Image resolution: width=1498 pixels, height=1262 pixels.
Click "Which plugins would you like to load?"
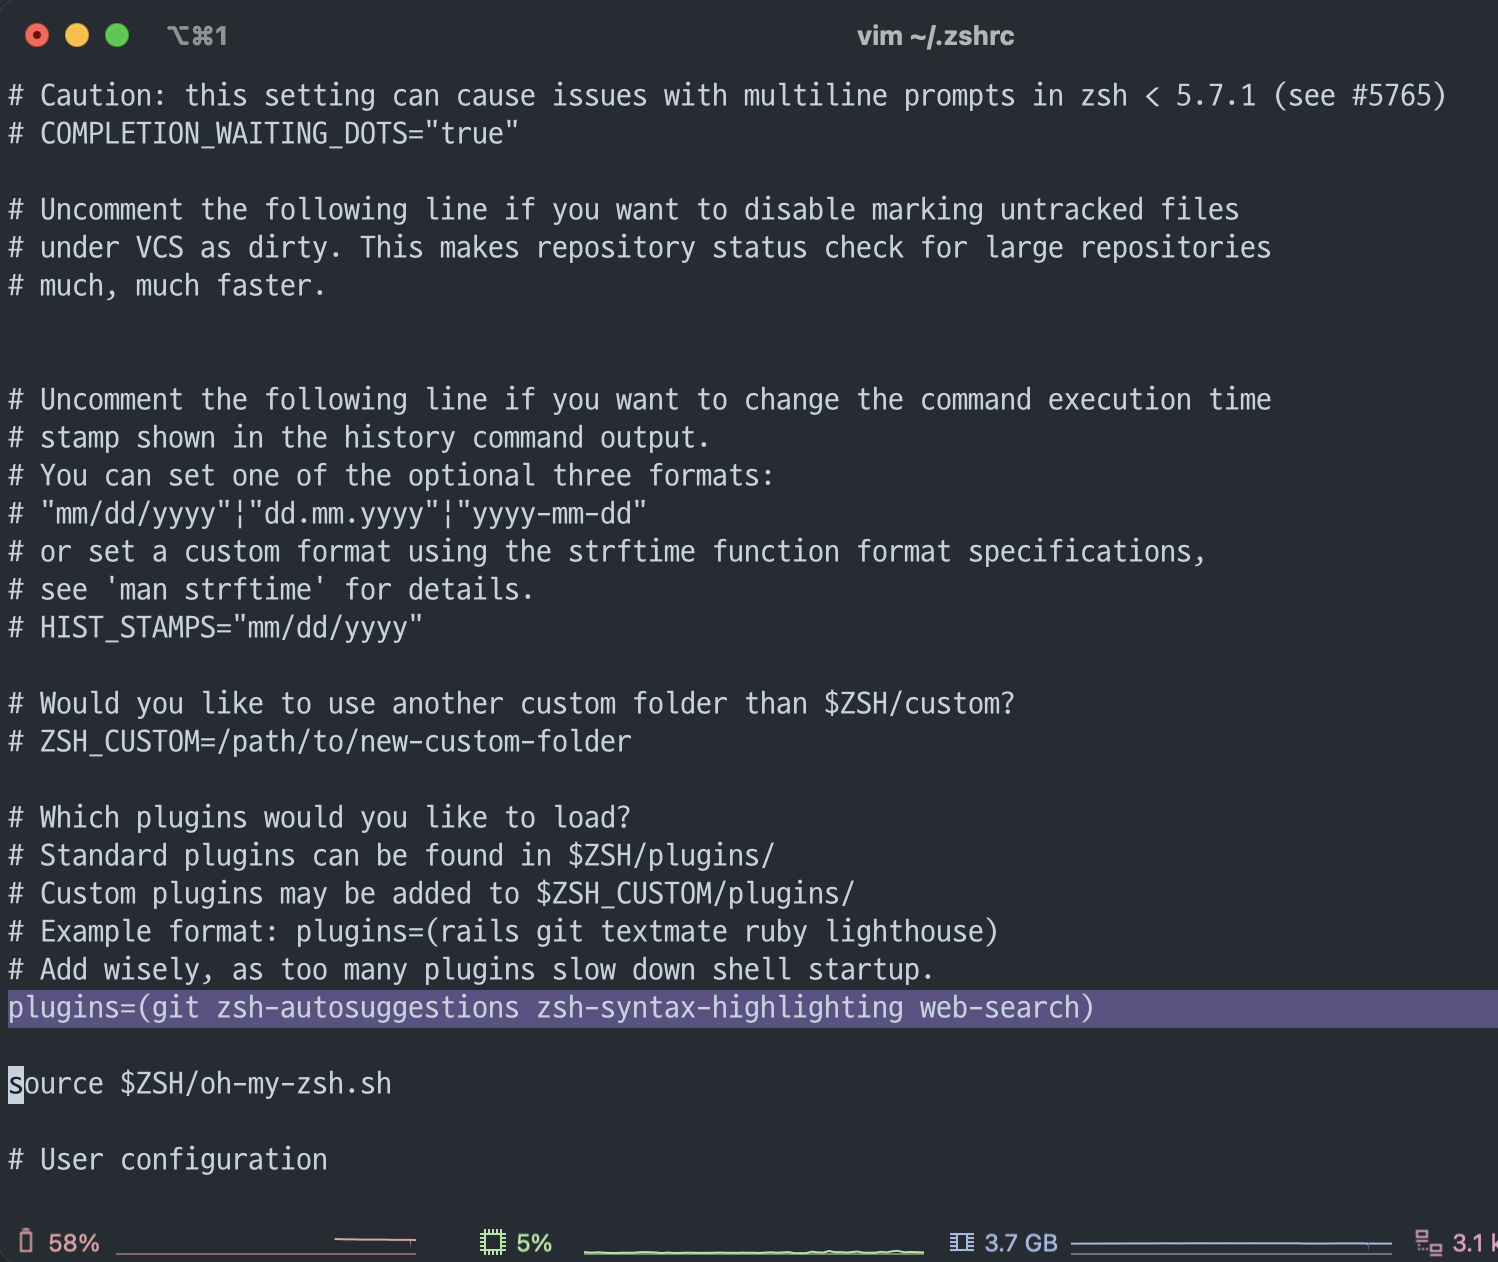pos(320,817)
